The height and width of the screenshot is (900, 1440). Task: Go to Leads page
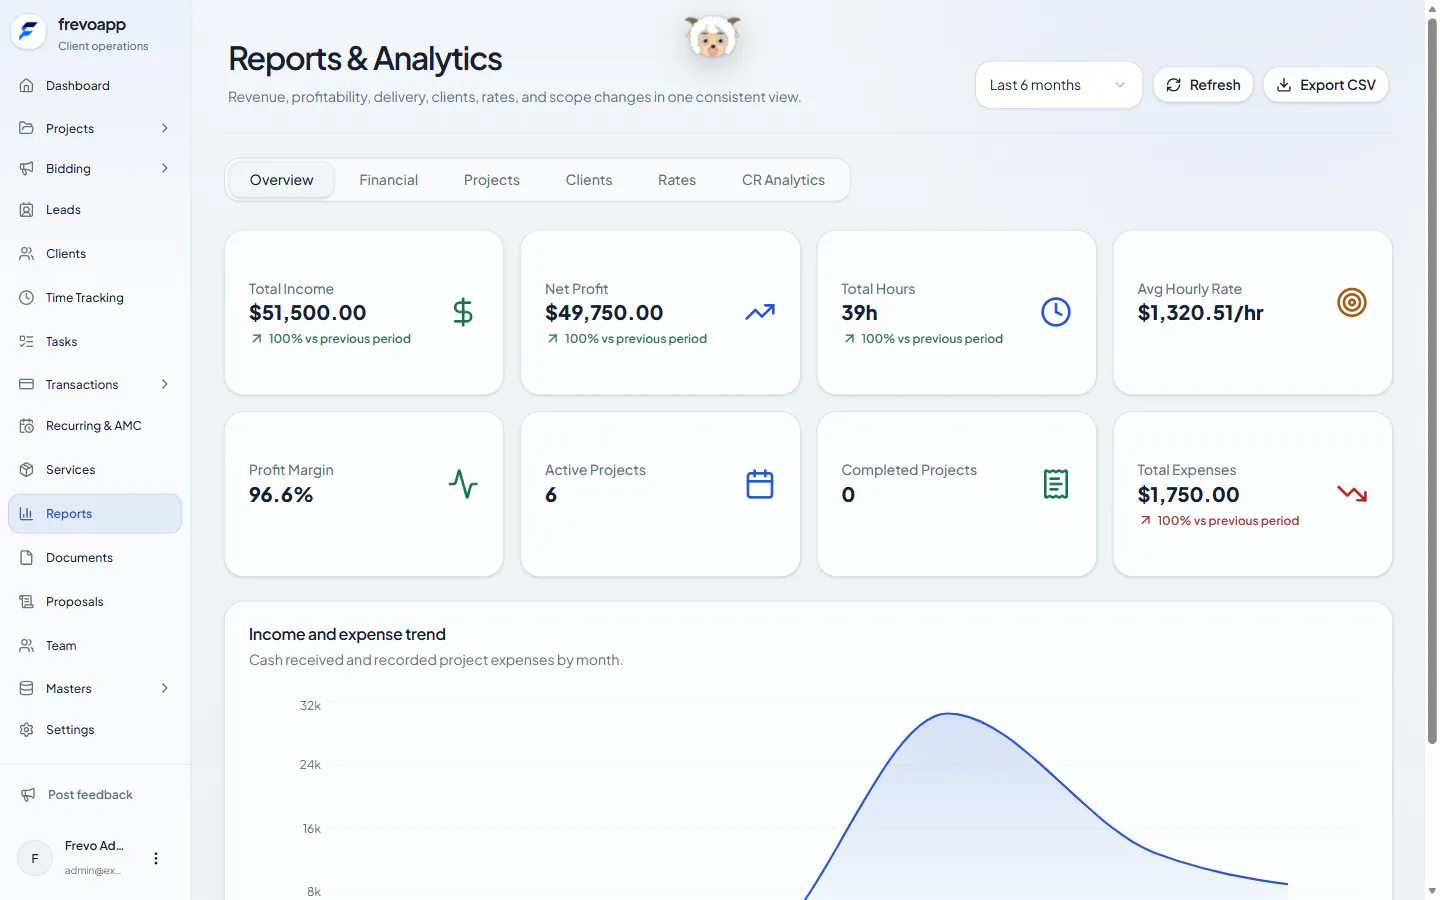[x=95, y=210]
